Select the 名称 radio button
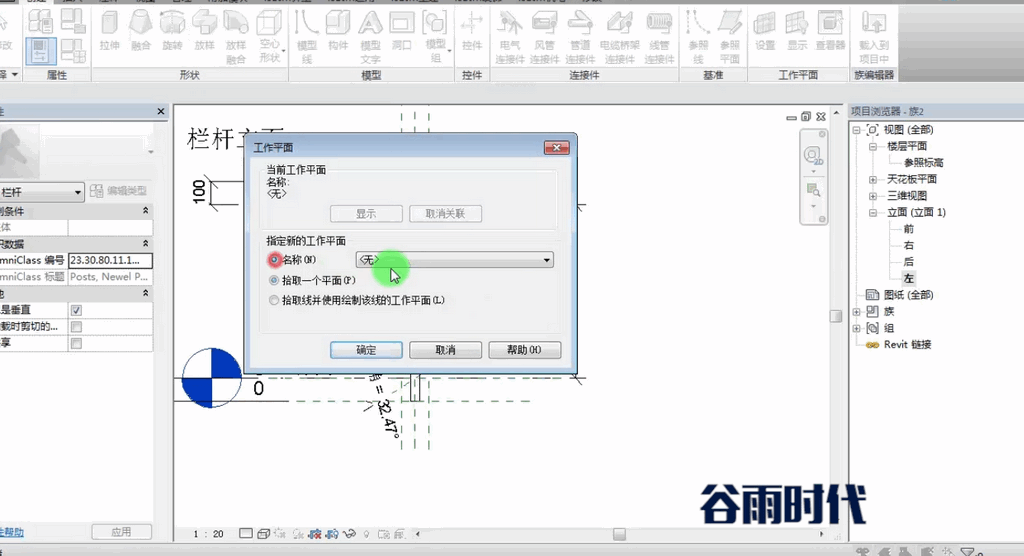Image resolution: width=1024 pixels, height=556 pixels. coord(274,260)
